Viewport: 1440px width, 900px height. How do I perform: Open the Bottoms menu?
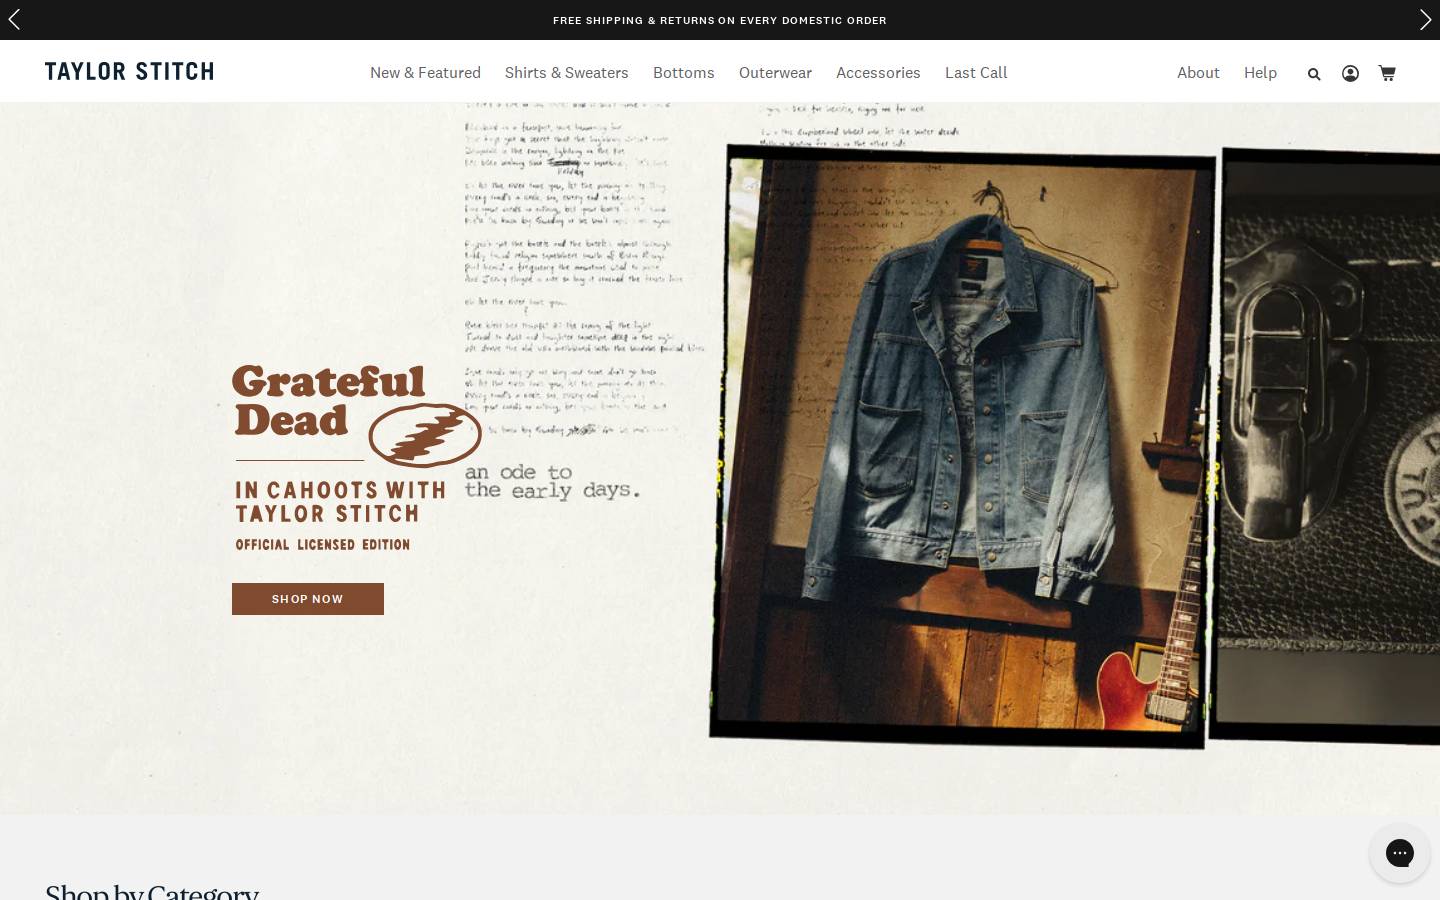(684, 72)
